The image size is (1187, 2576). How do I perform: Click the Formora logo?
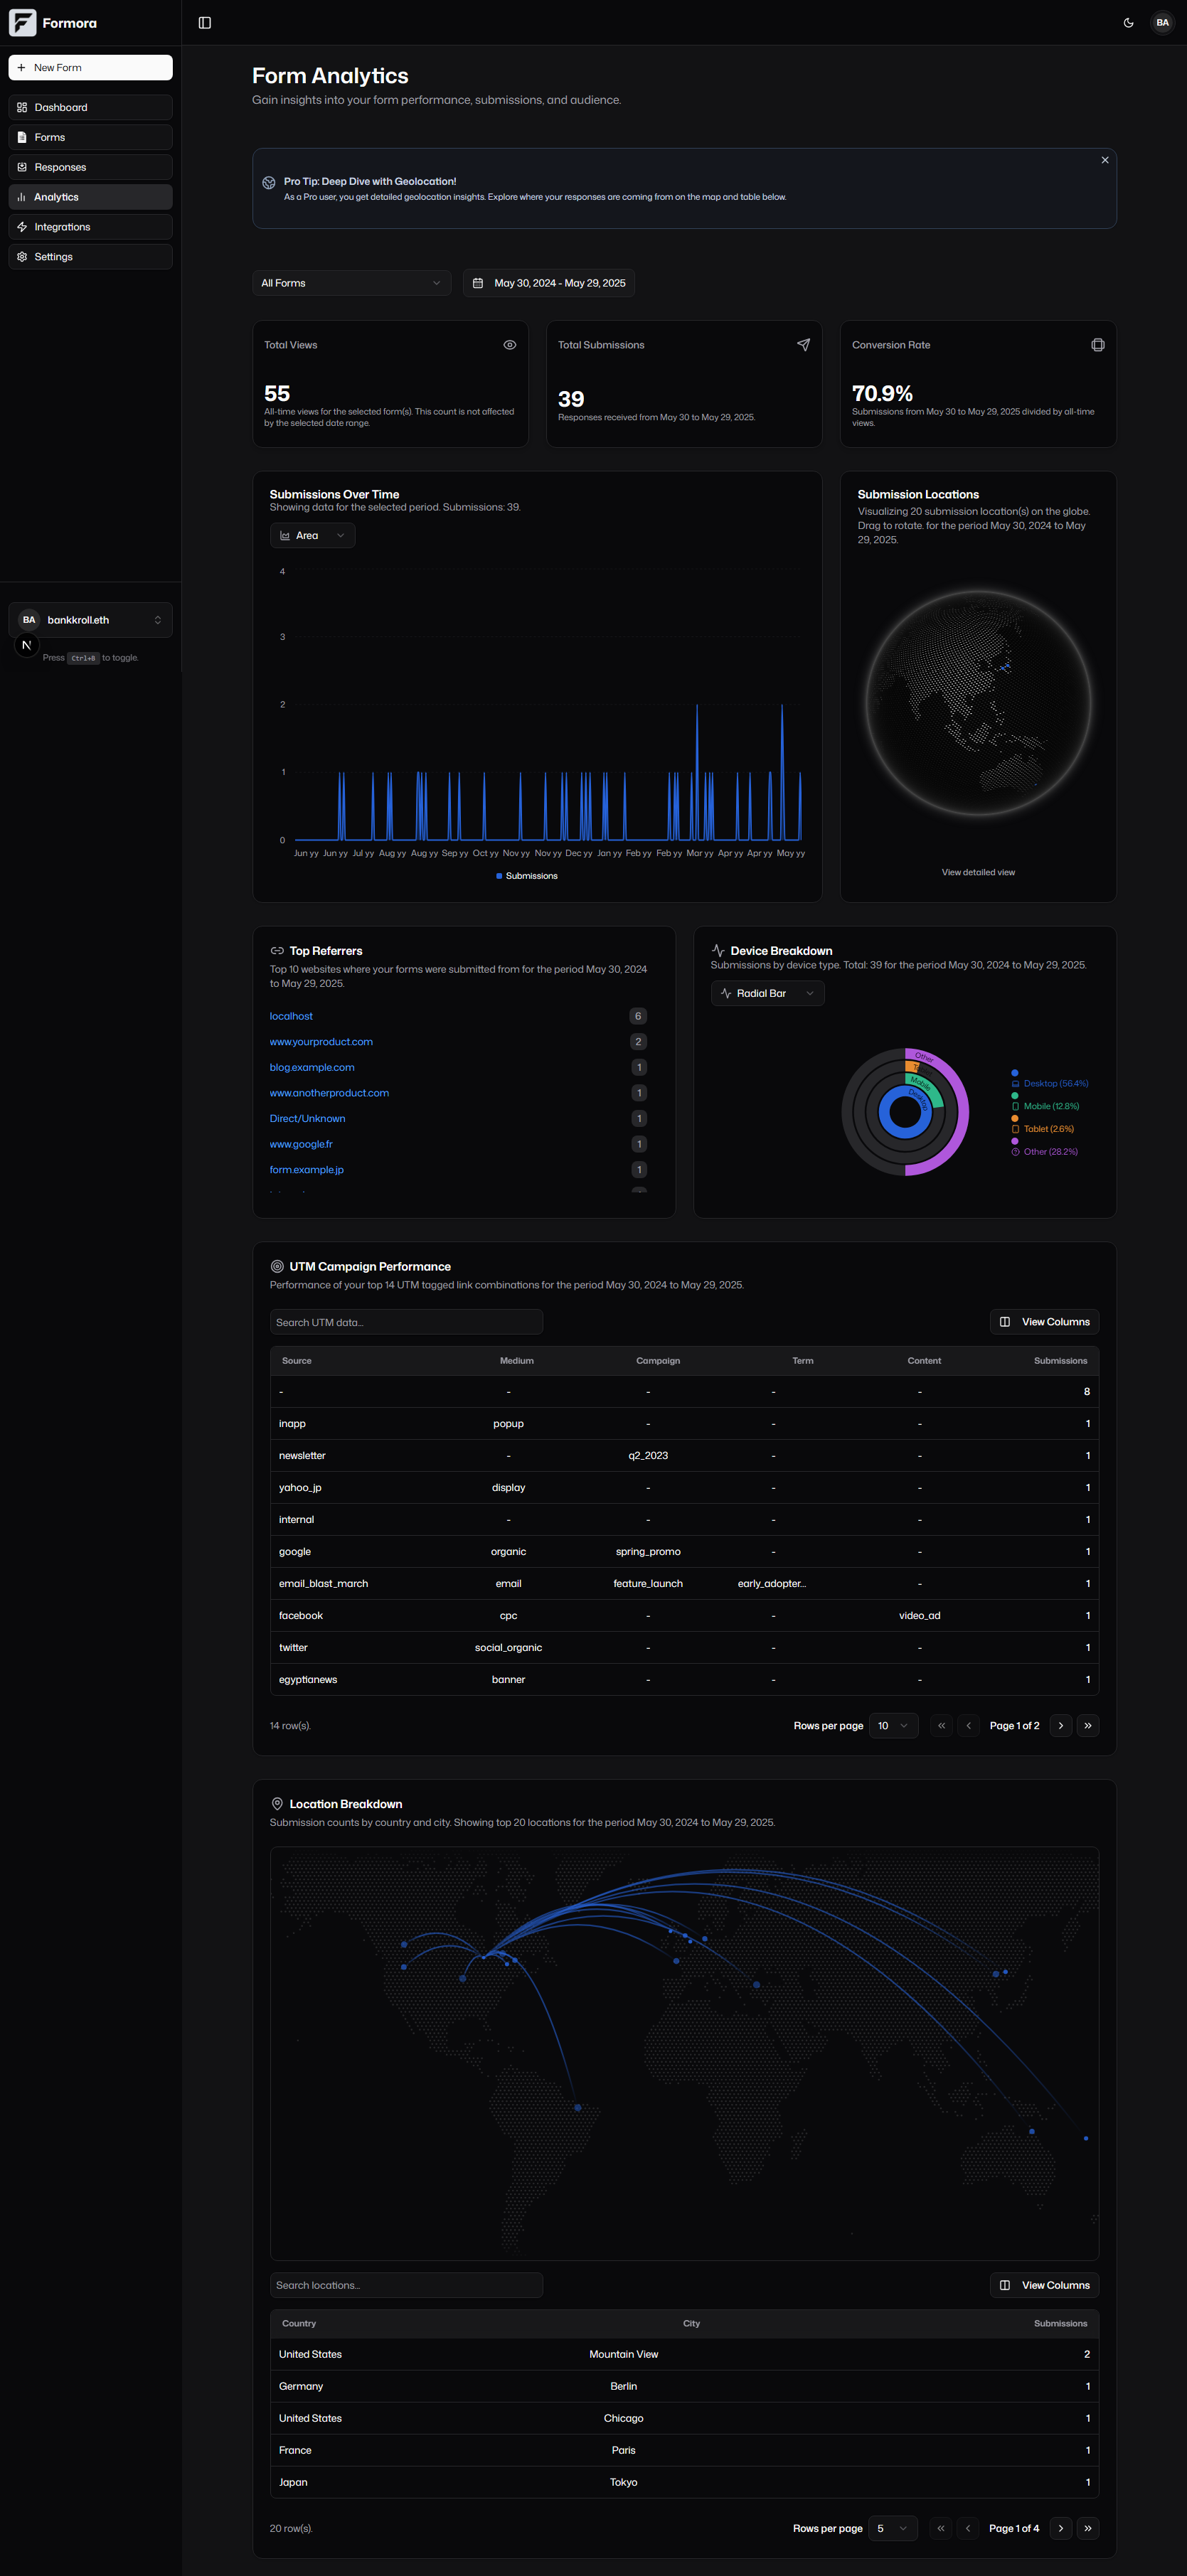[x=53, y=23]
